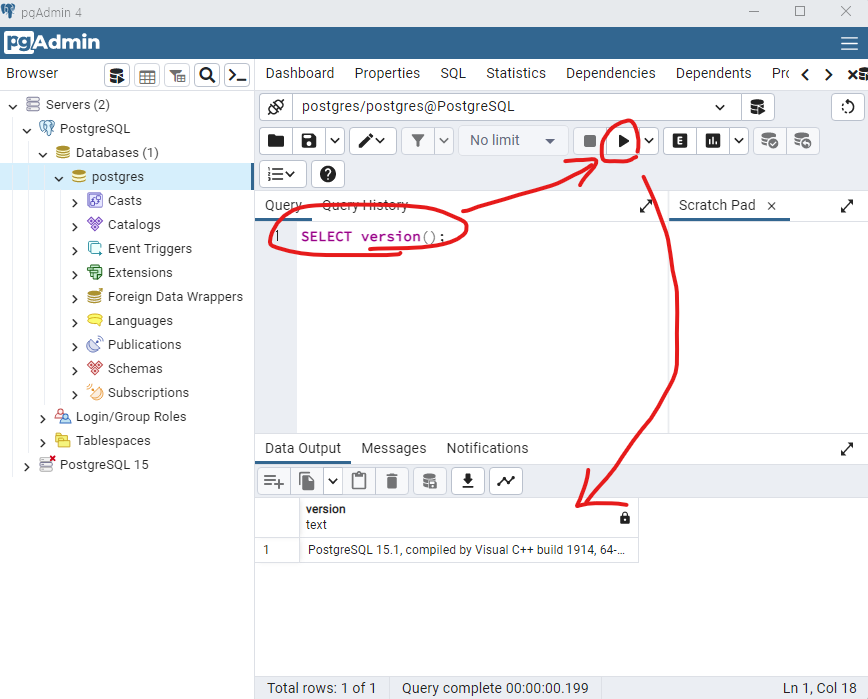Click the Commit transaction icon
The width and height of the screenshot is (868, 699).
point(769,141)
